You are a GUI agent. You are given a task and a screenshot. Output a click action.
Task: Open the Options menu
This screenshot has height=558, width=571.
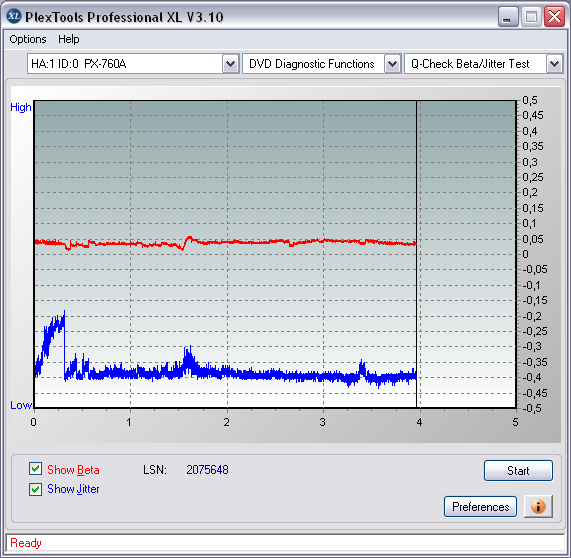[x=28, y=39]
